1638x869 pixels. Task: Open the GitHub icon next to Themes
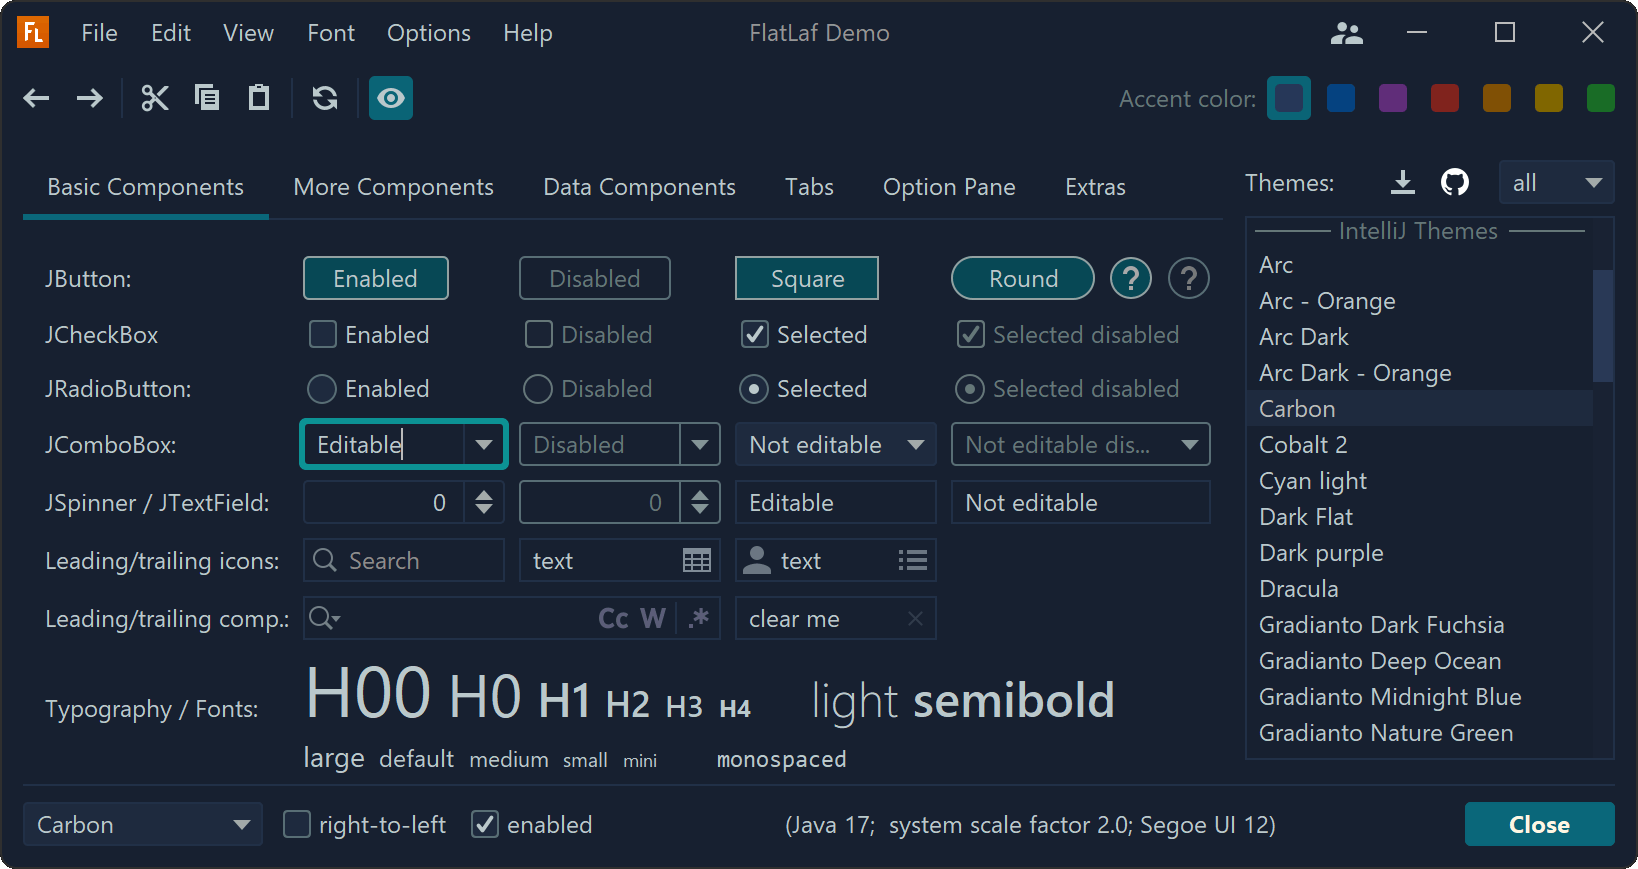coord(1455,182)
